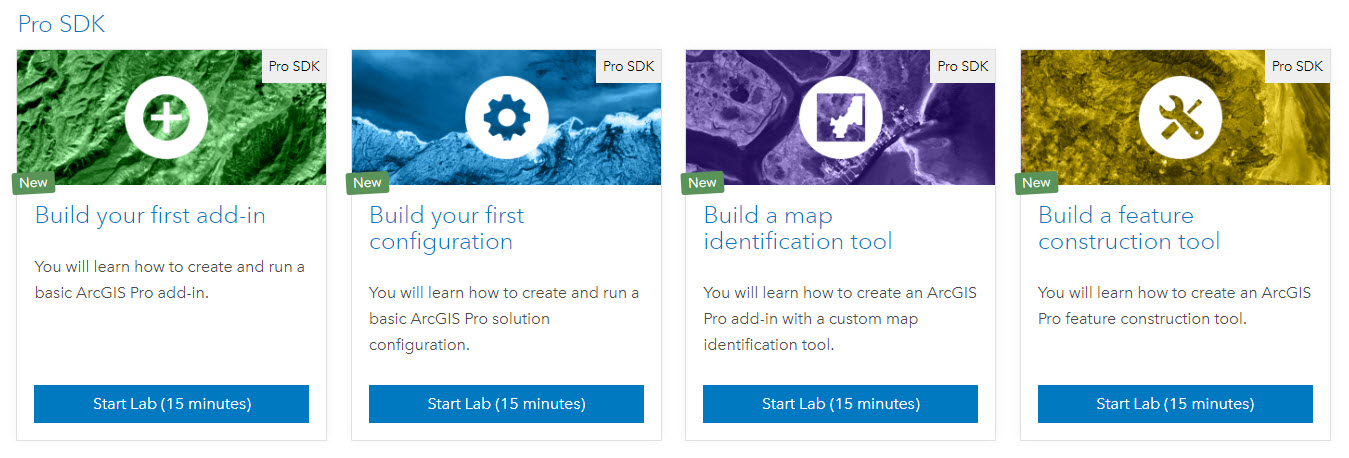
Task: Open the 'Build your first add-in' title link
Action: (x=150, y=215)
